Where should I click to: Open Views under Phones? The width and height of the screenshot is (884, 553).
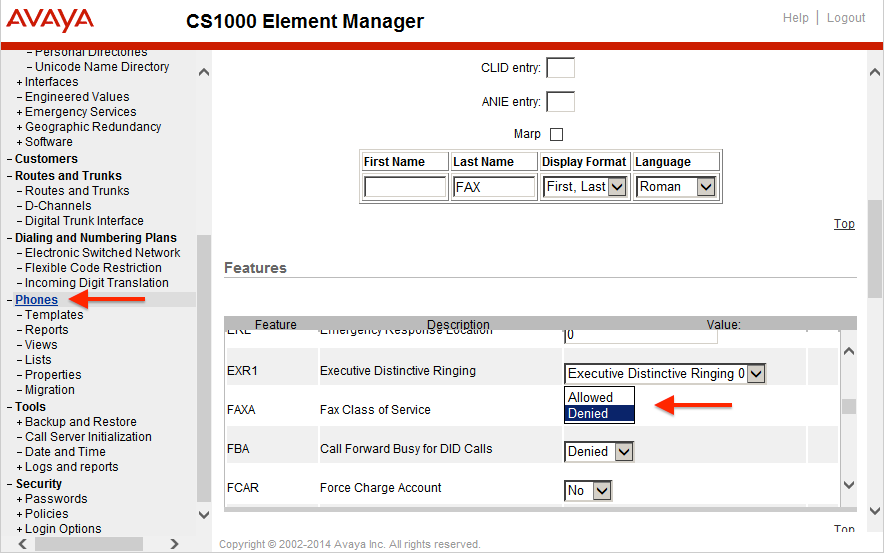click(x=41, y=344)
